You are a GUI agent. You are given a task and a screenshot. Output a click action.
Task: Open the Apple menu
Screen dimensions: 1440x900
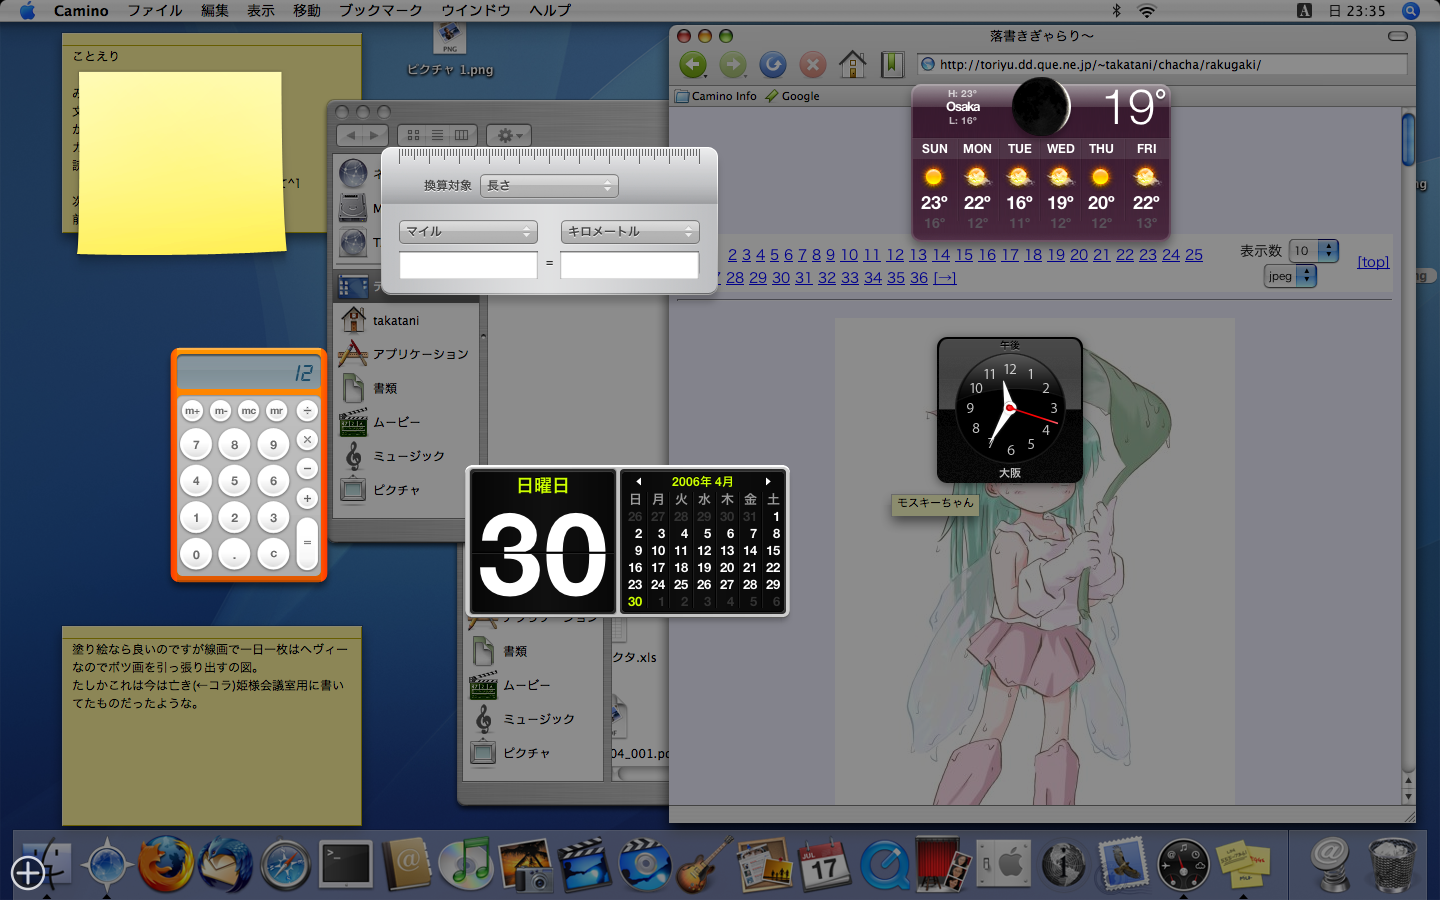[27, 11]
